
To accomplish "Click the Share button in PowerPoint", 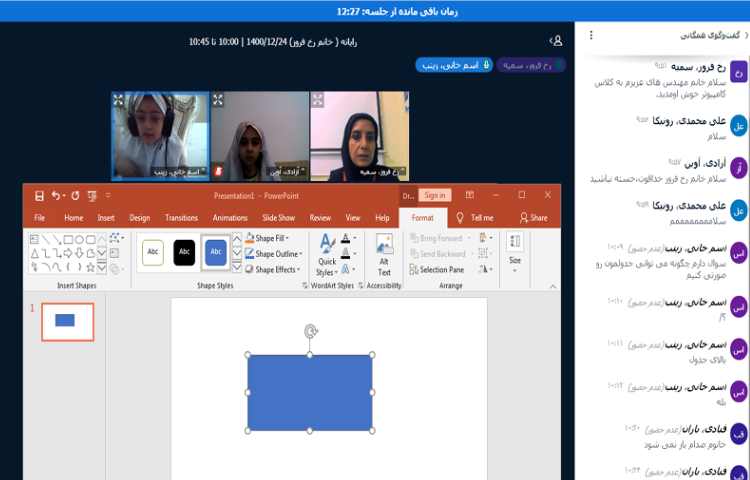I will click(x=534, y=218).
